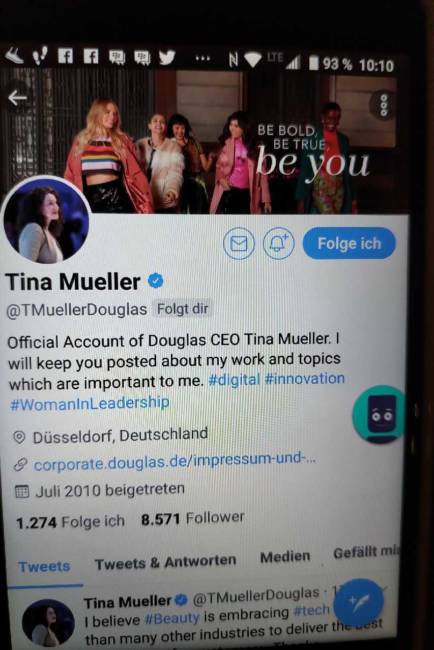Switch to Tweets & Antworten tab

point(165,563)
